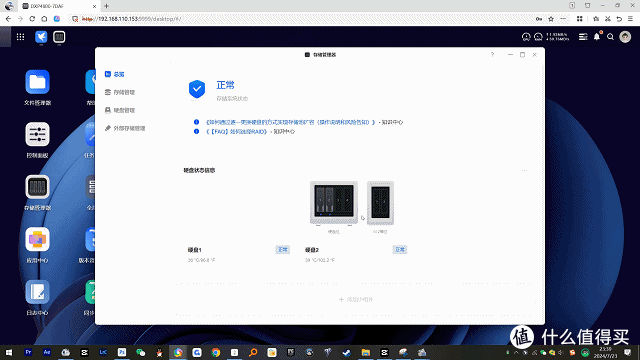Open the 日志中心 desktop icon
The image size is (640, 360).
(37, 292)
